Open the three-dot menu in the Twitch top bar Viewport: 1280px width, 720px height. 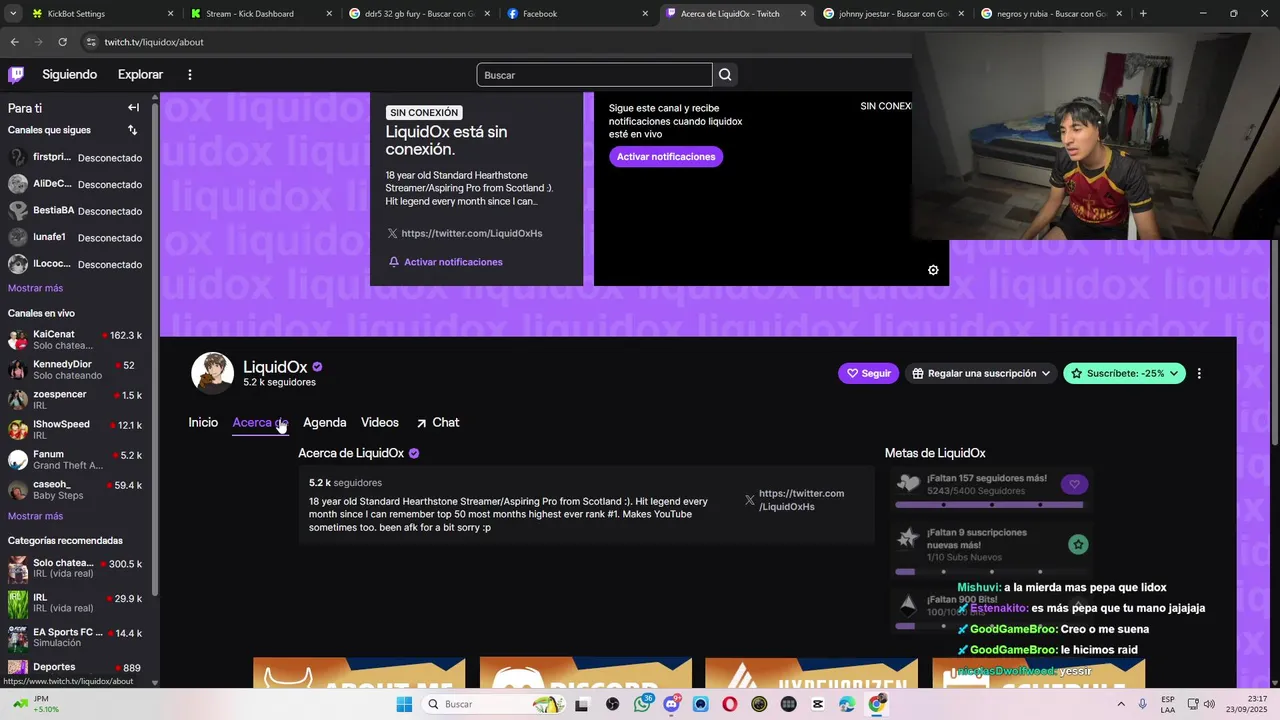pos(190,75)
